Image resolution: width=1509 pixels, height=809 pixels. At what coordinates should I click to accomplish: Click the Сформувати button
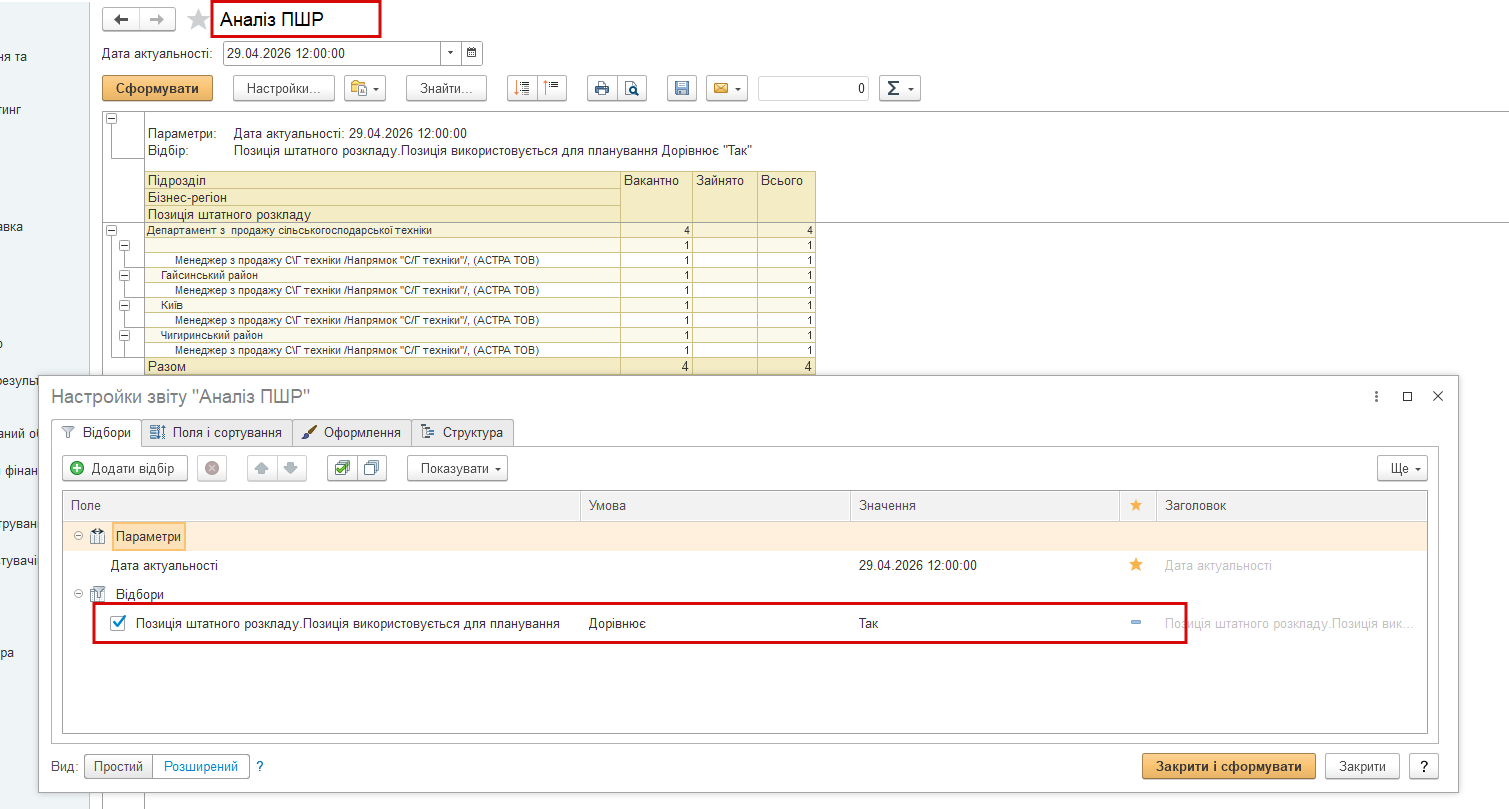(x=158, y=88)
